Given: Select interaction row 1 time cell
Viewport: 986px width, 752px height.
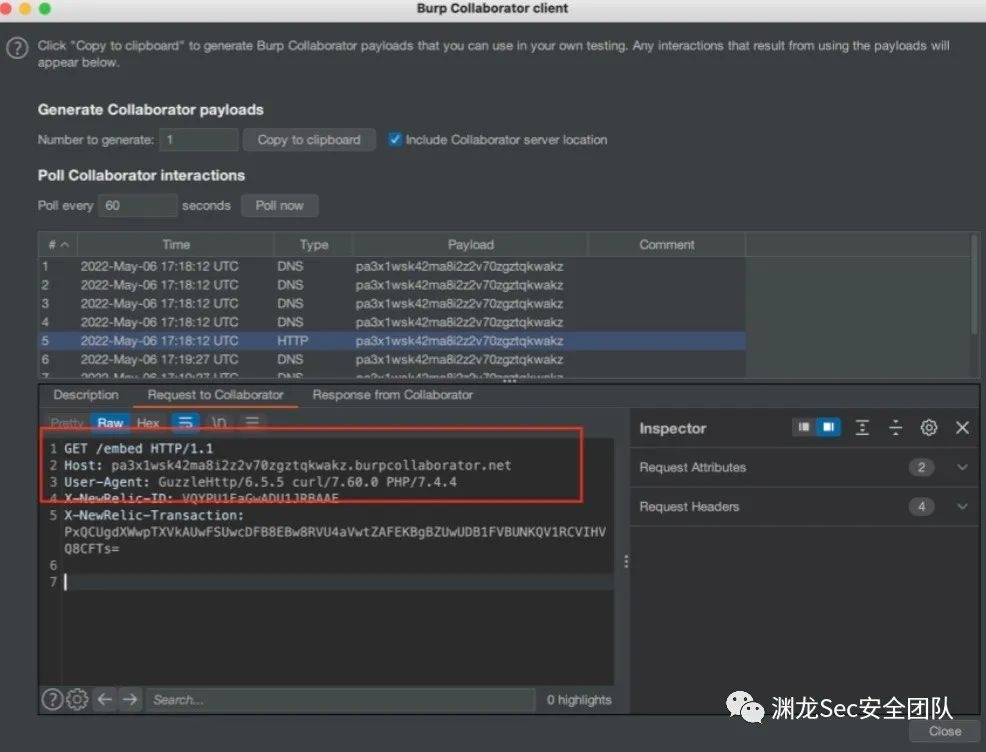Looking at the screenshot, I should (x=159, y=266).
